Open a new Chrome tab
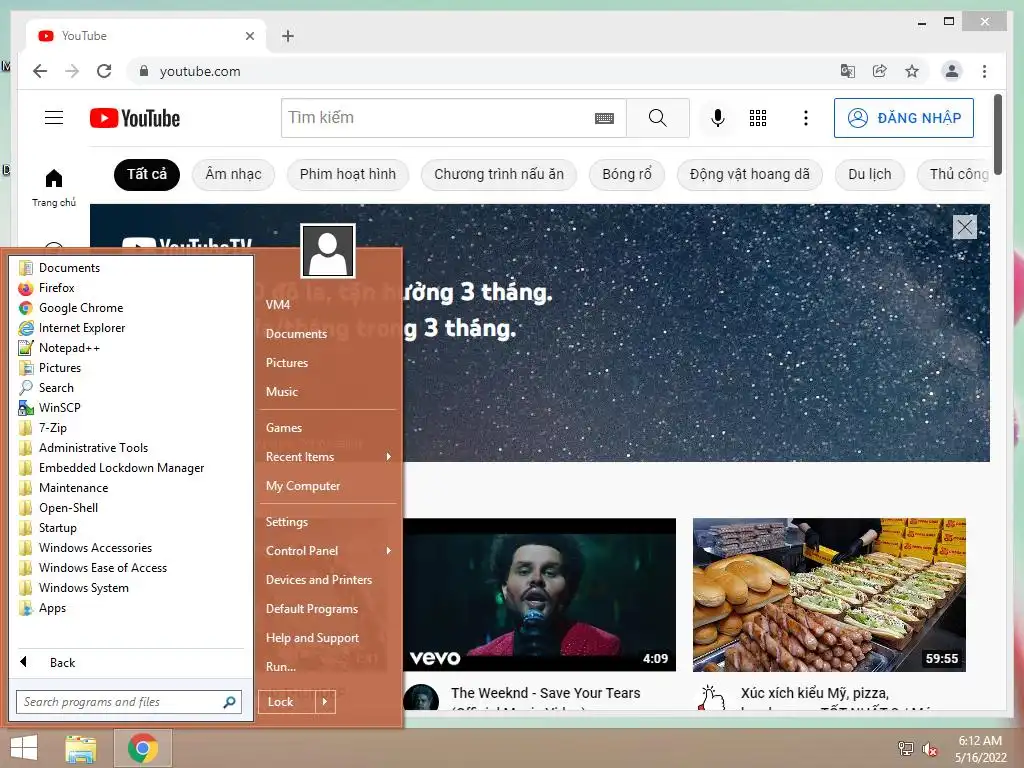 pyautogui.click(x=287, y=36)
